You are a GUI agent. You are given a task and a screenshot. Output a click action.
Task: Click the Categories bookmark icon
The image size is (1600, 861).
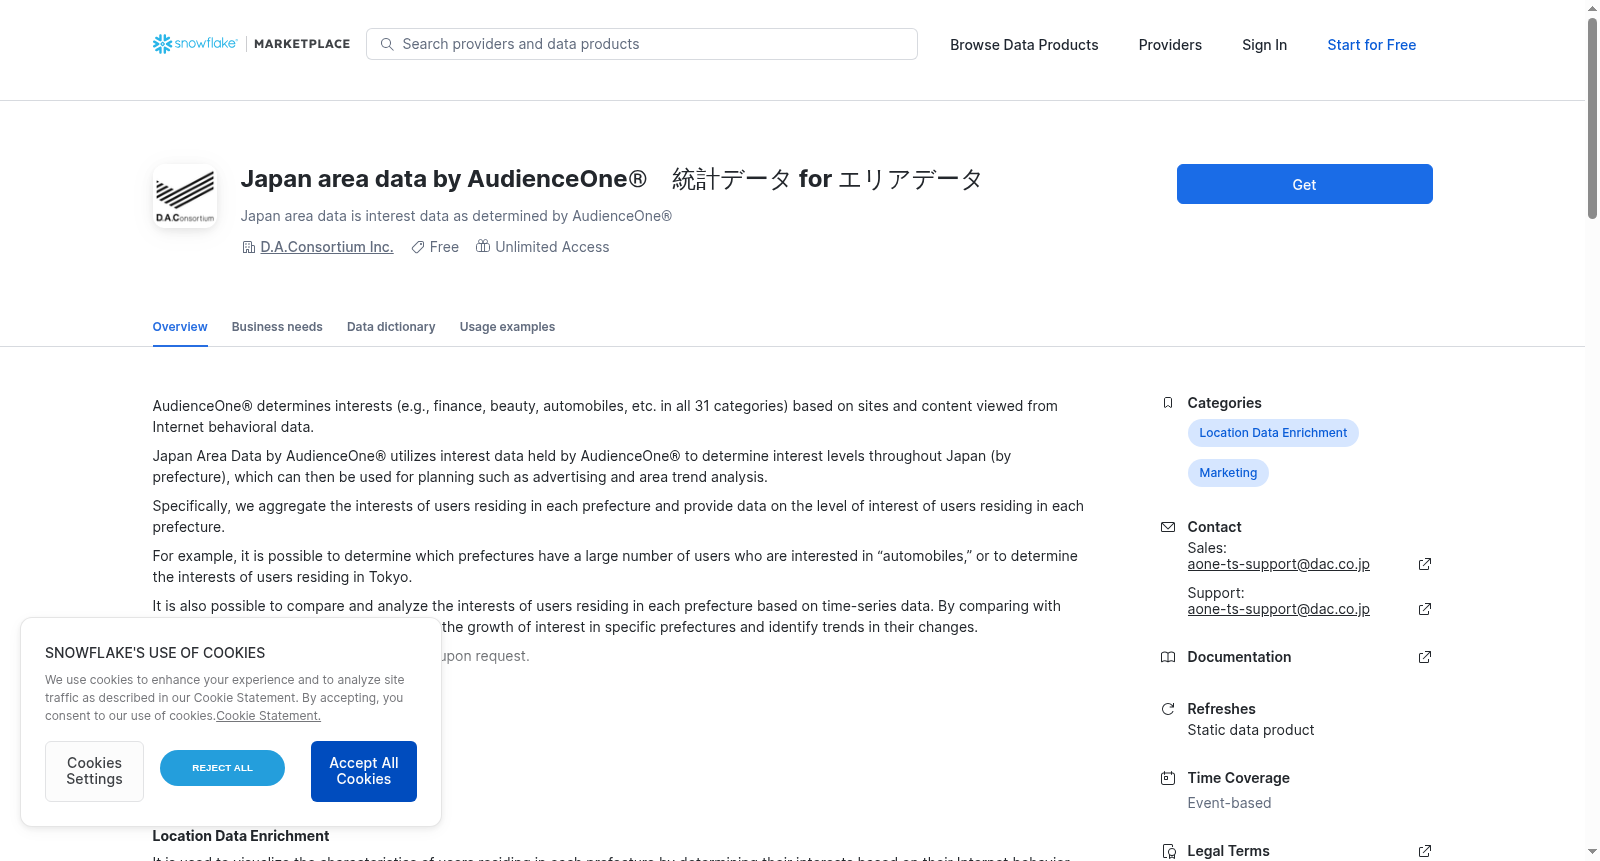tap(1168, 403)
